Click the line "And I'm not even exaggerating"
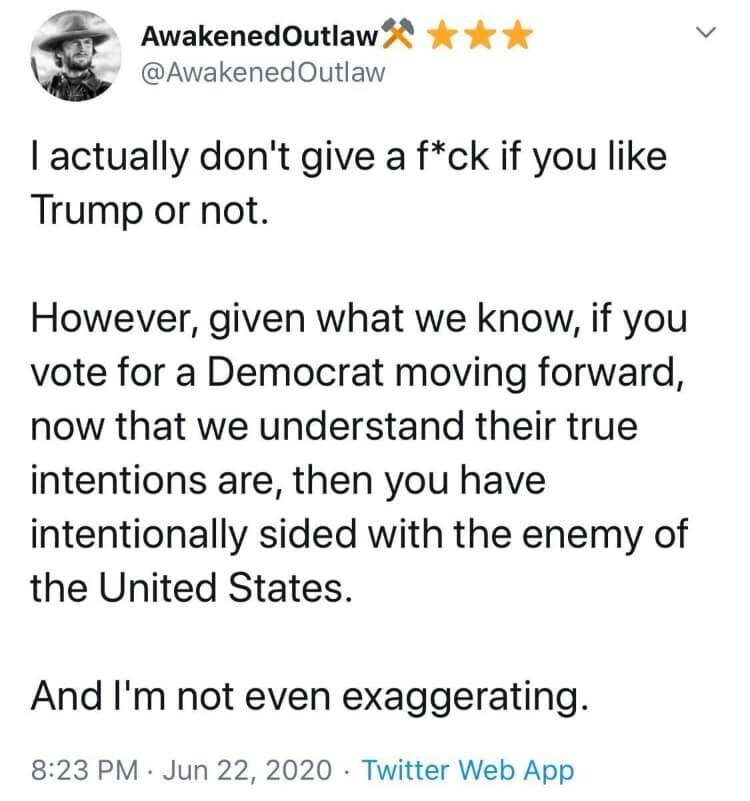Screen dimensions: 750x801 pos(306,695)
